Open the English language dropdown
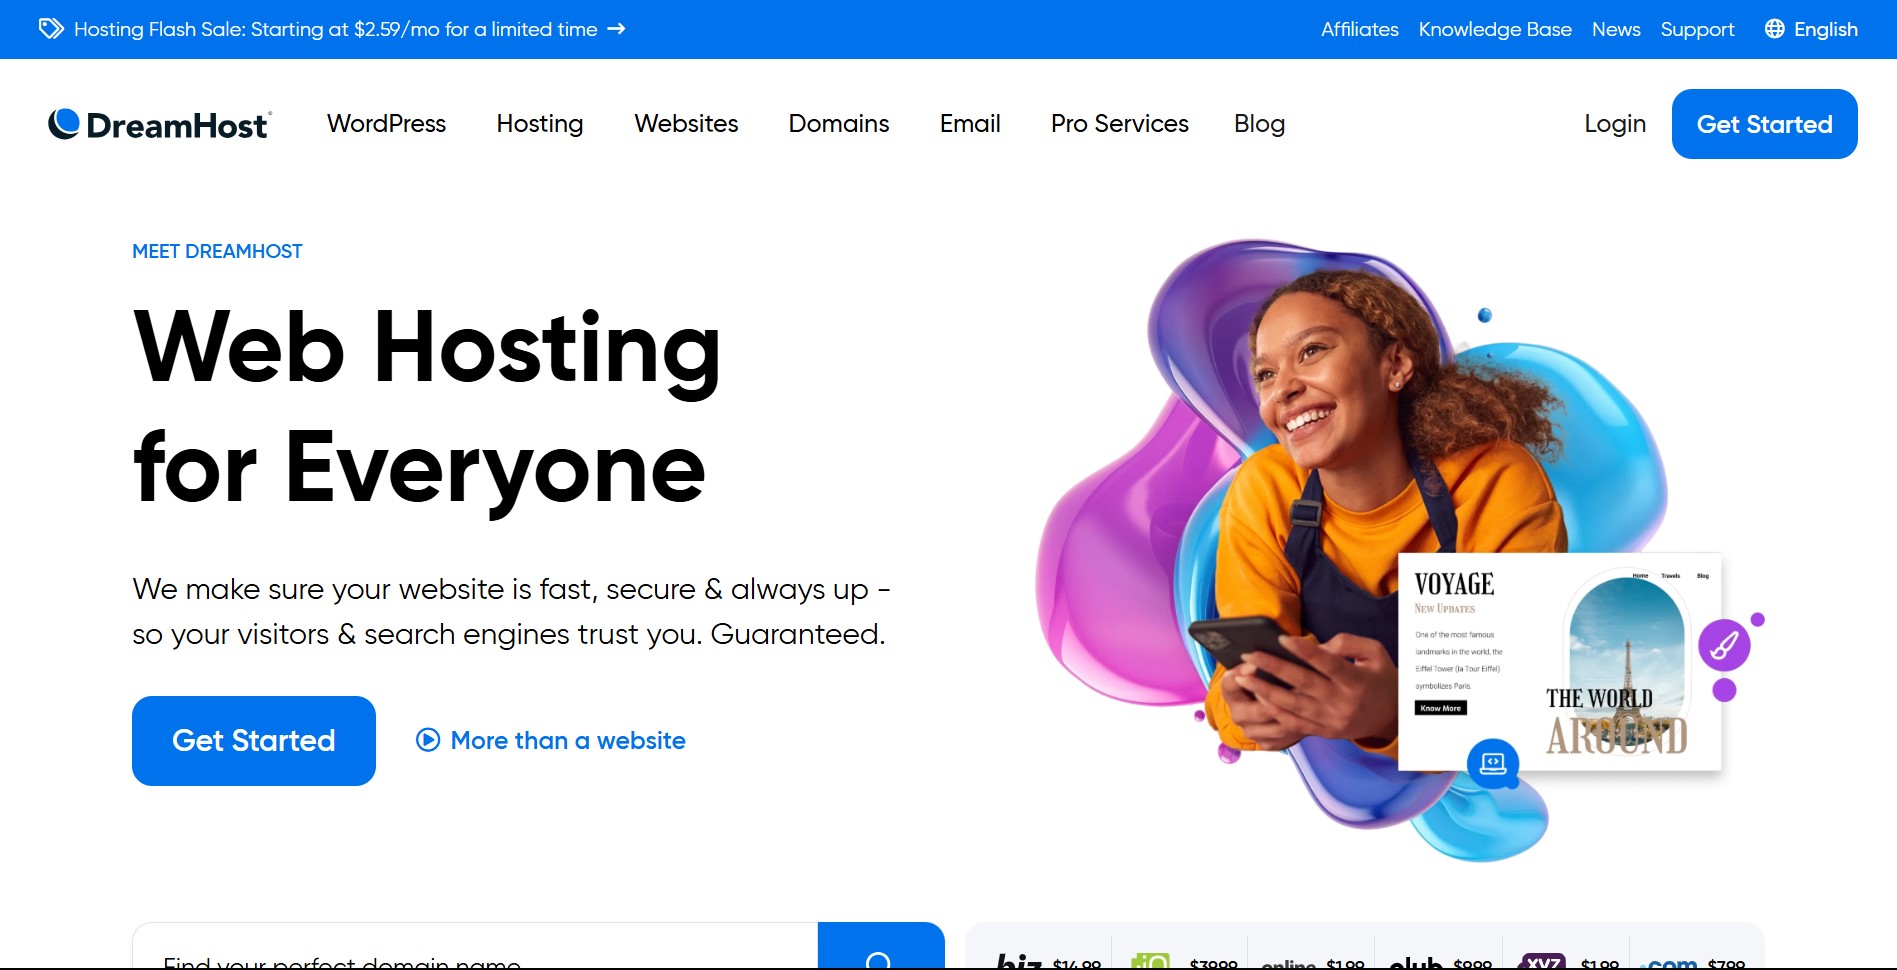Image resolution: width=1897 pixels, height=970 pixels. [x=1826, y=29]
